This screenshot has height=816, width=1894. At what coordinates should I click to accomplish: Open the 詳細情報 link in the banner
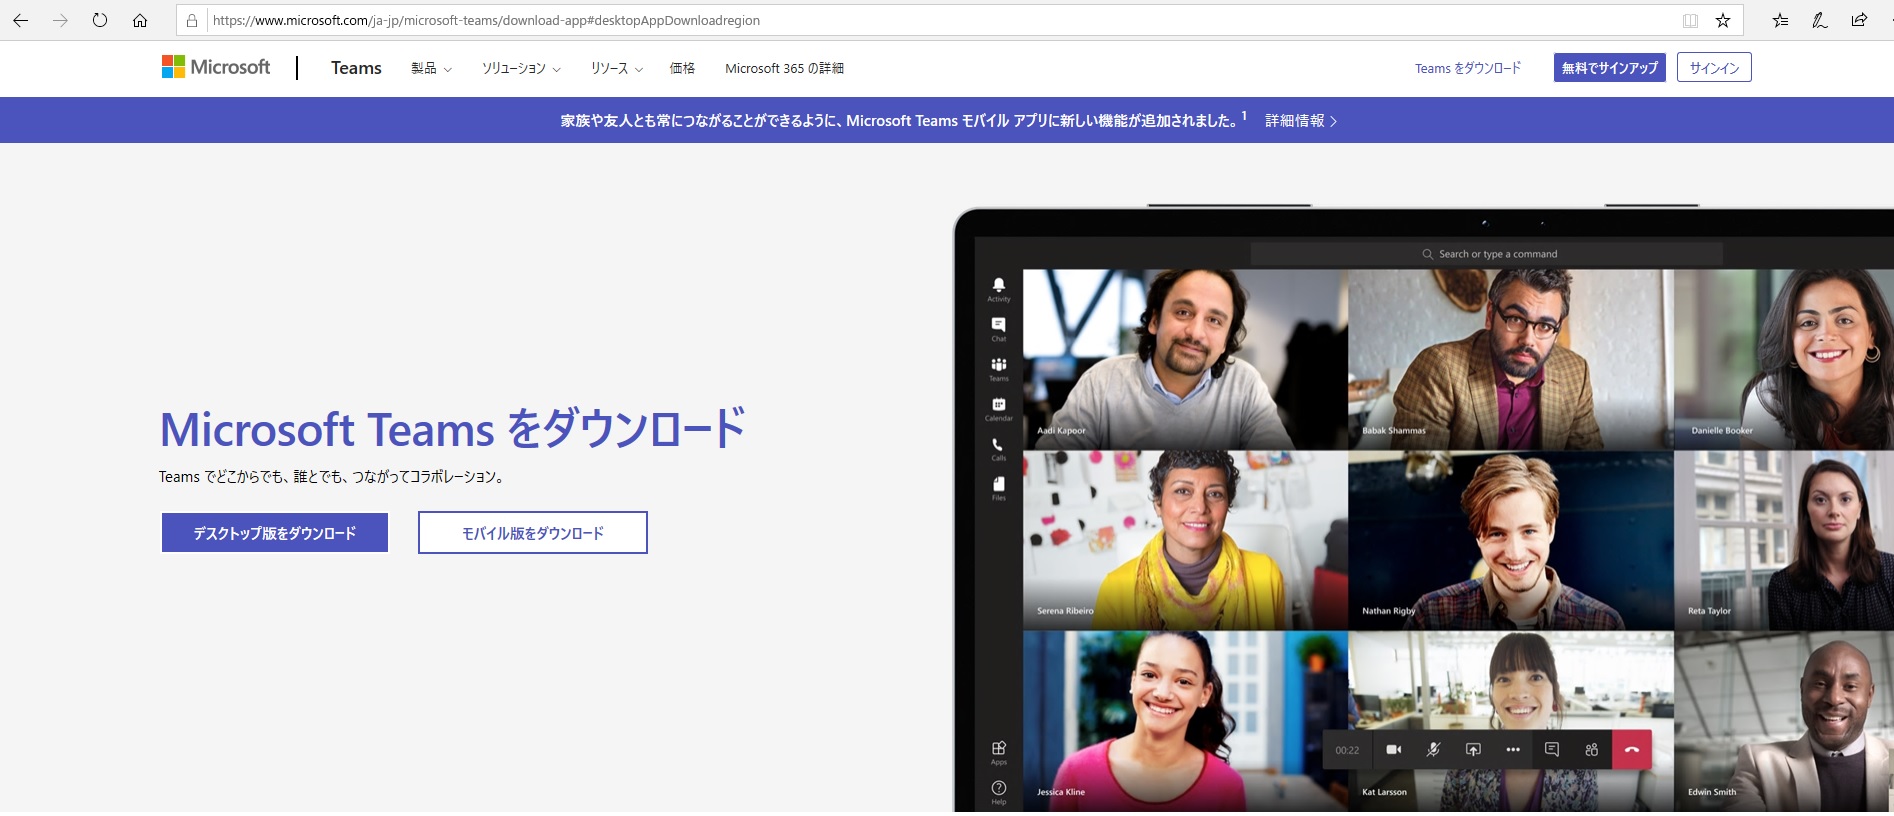[1301, 121]
